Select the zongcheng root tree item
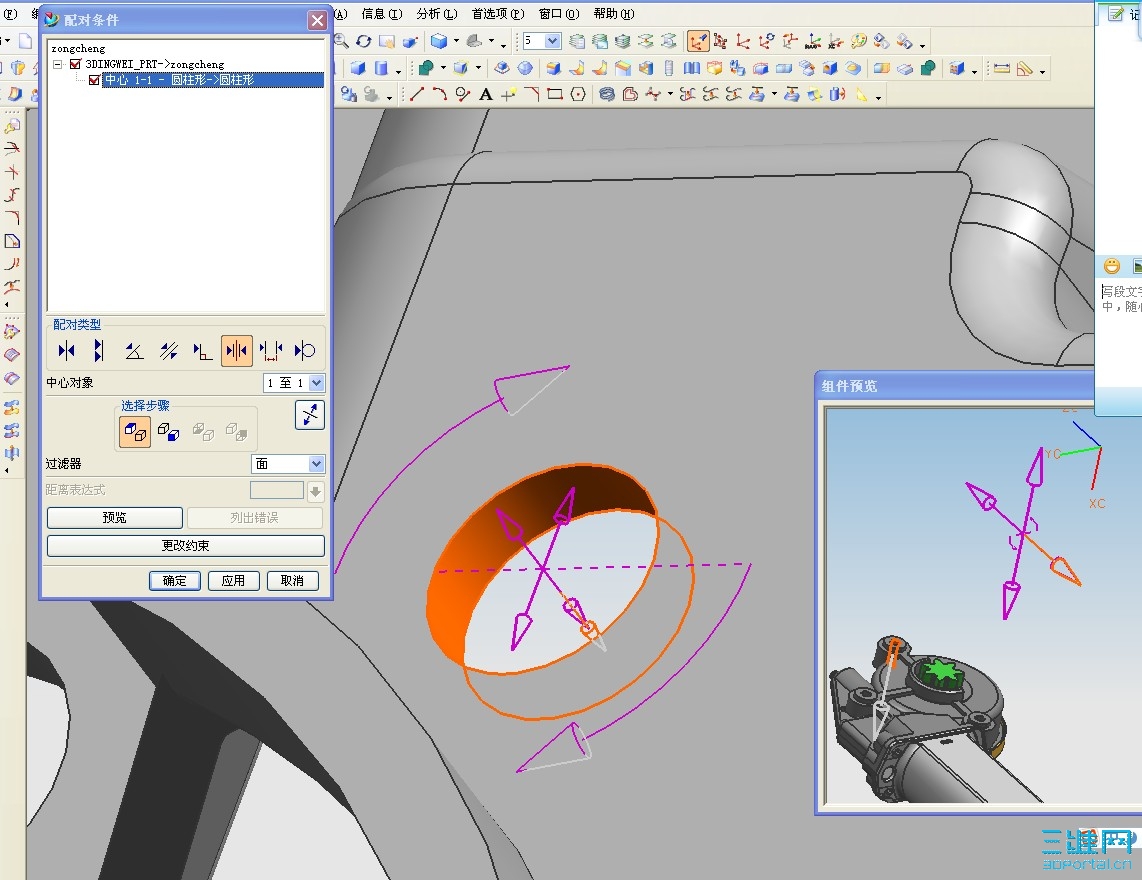Screen dimensions: 1142x880 click(x=78, y=48)
